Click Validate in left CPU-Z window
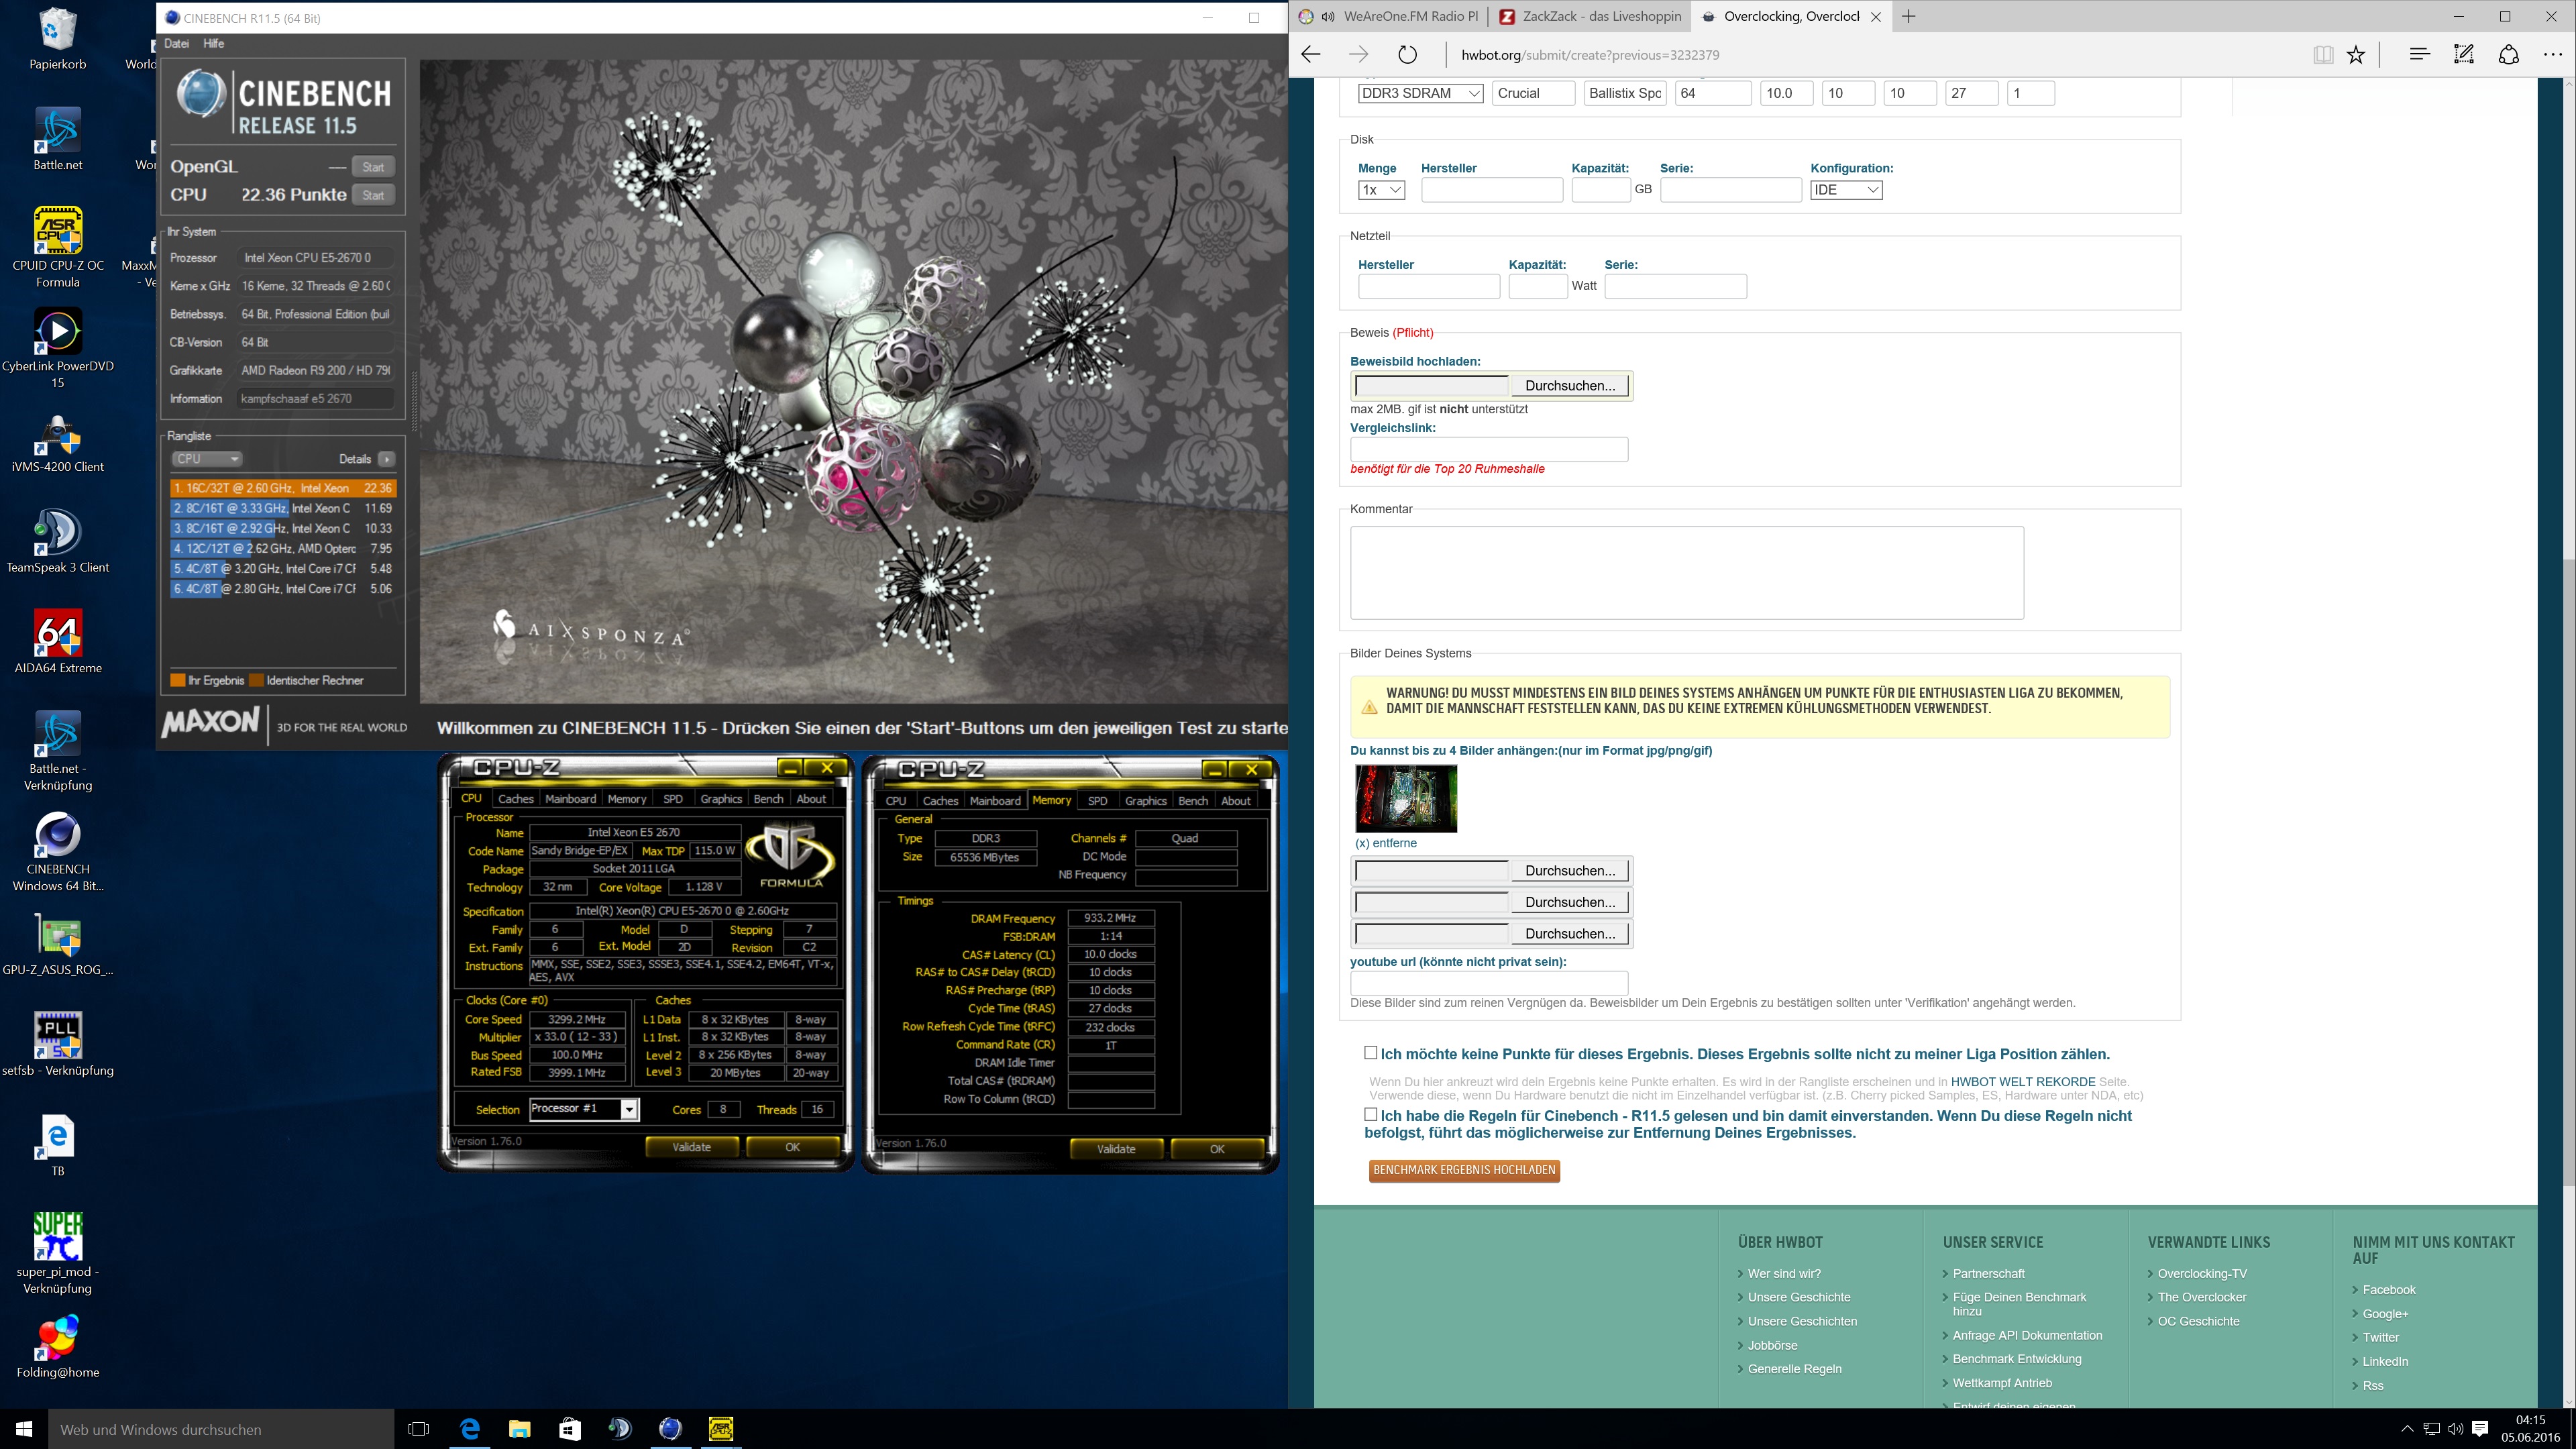2576x1449 pixels. pyautogui.click(x=691, y=1147)
